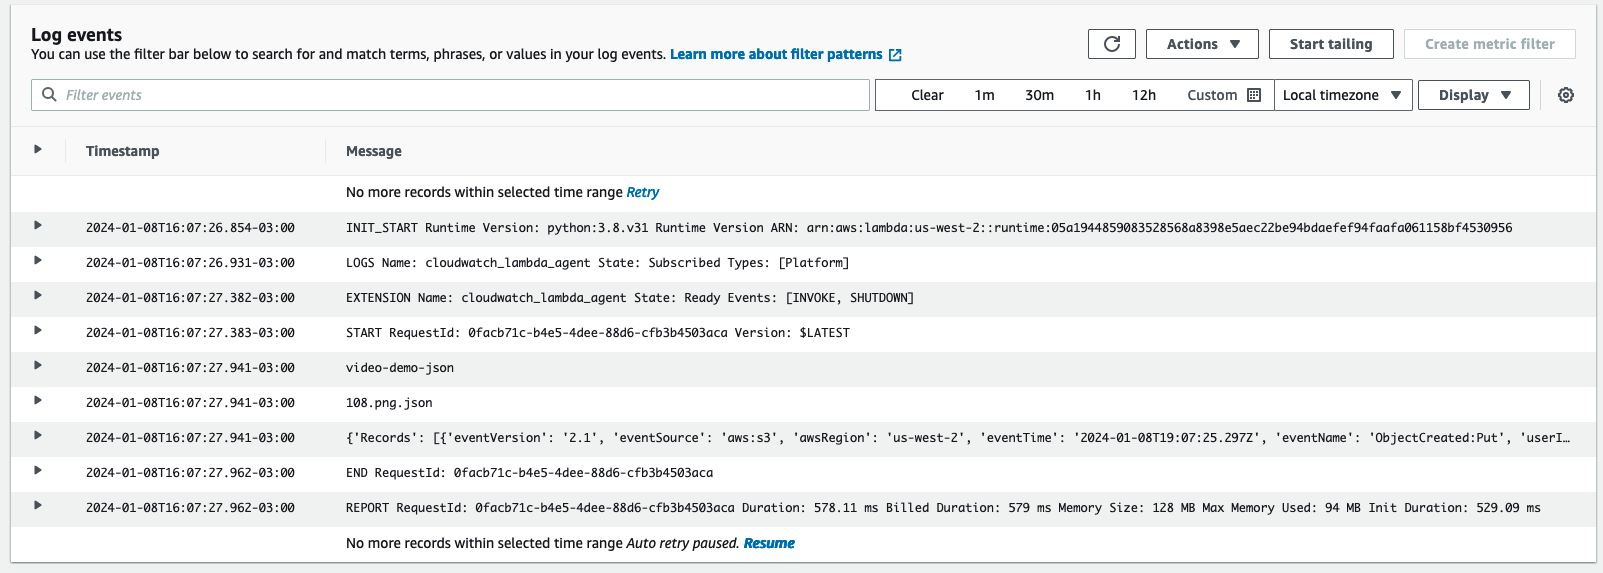Click the calendar icon beside Custom
The height and width of the screenshot is (573, 1603).
(1254, 95)
